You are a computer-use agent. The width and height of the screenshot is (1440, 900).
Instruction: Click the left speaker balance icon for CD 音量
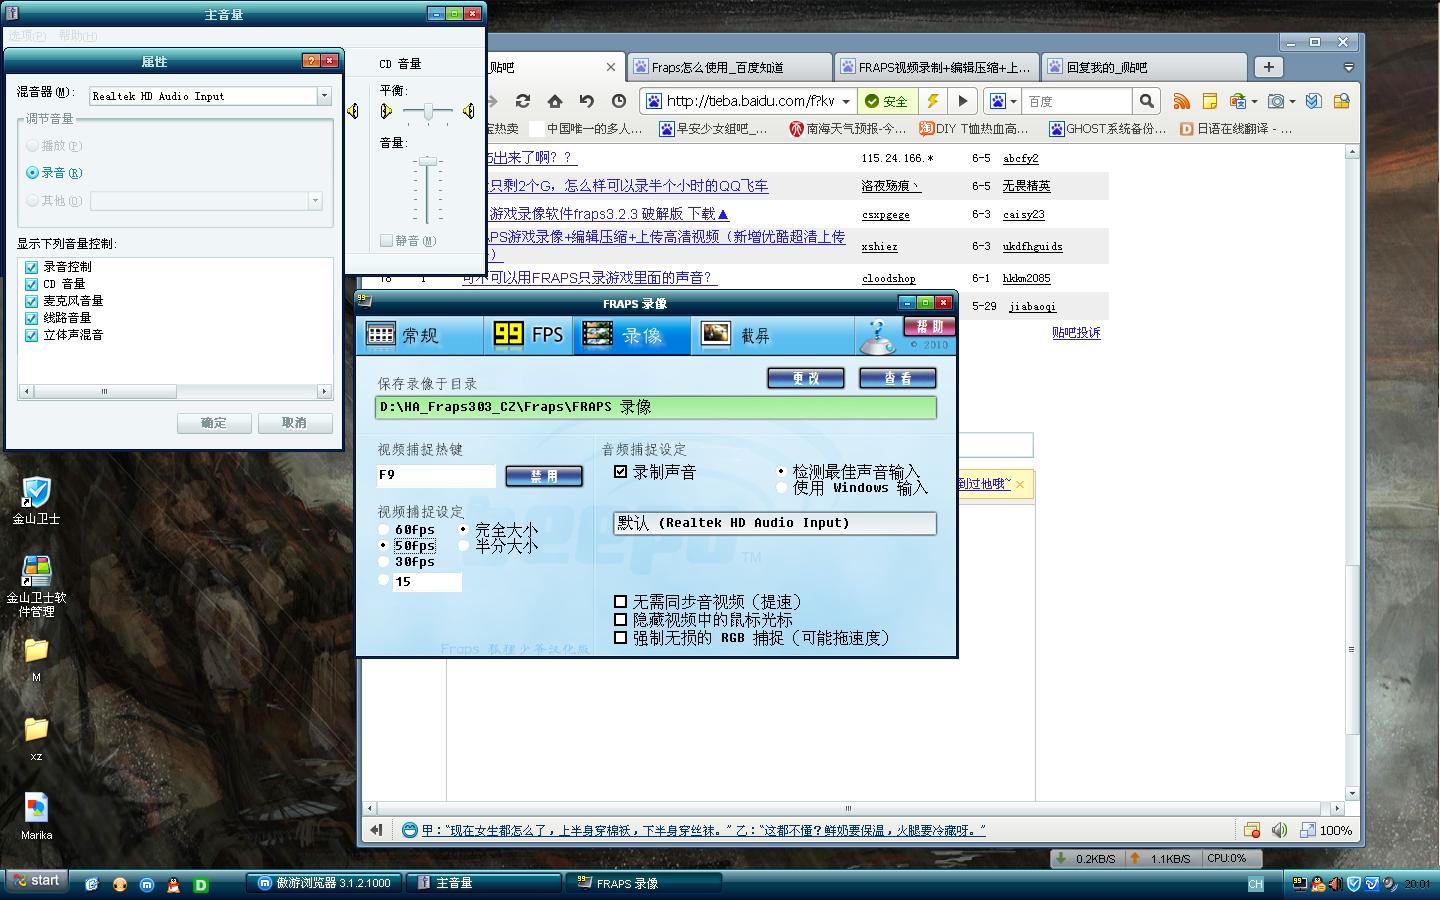pos(386,111)
